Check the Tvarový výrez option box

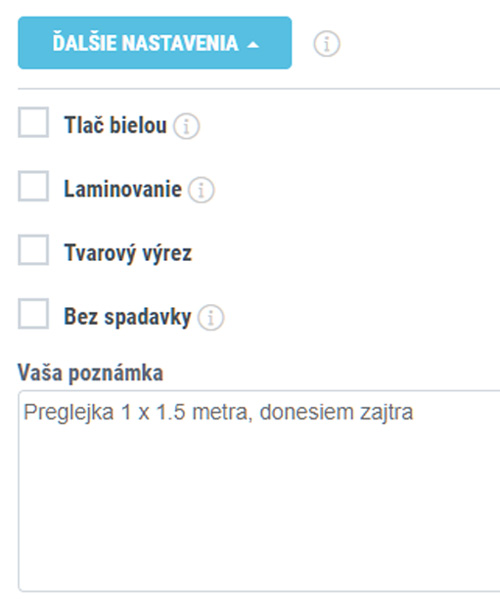click(33, 250)
